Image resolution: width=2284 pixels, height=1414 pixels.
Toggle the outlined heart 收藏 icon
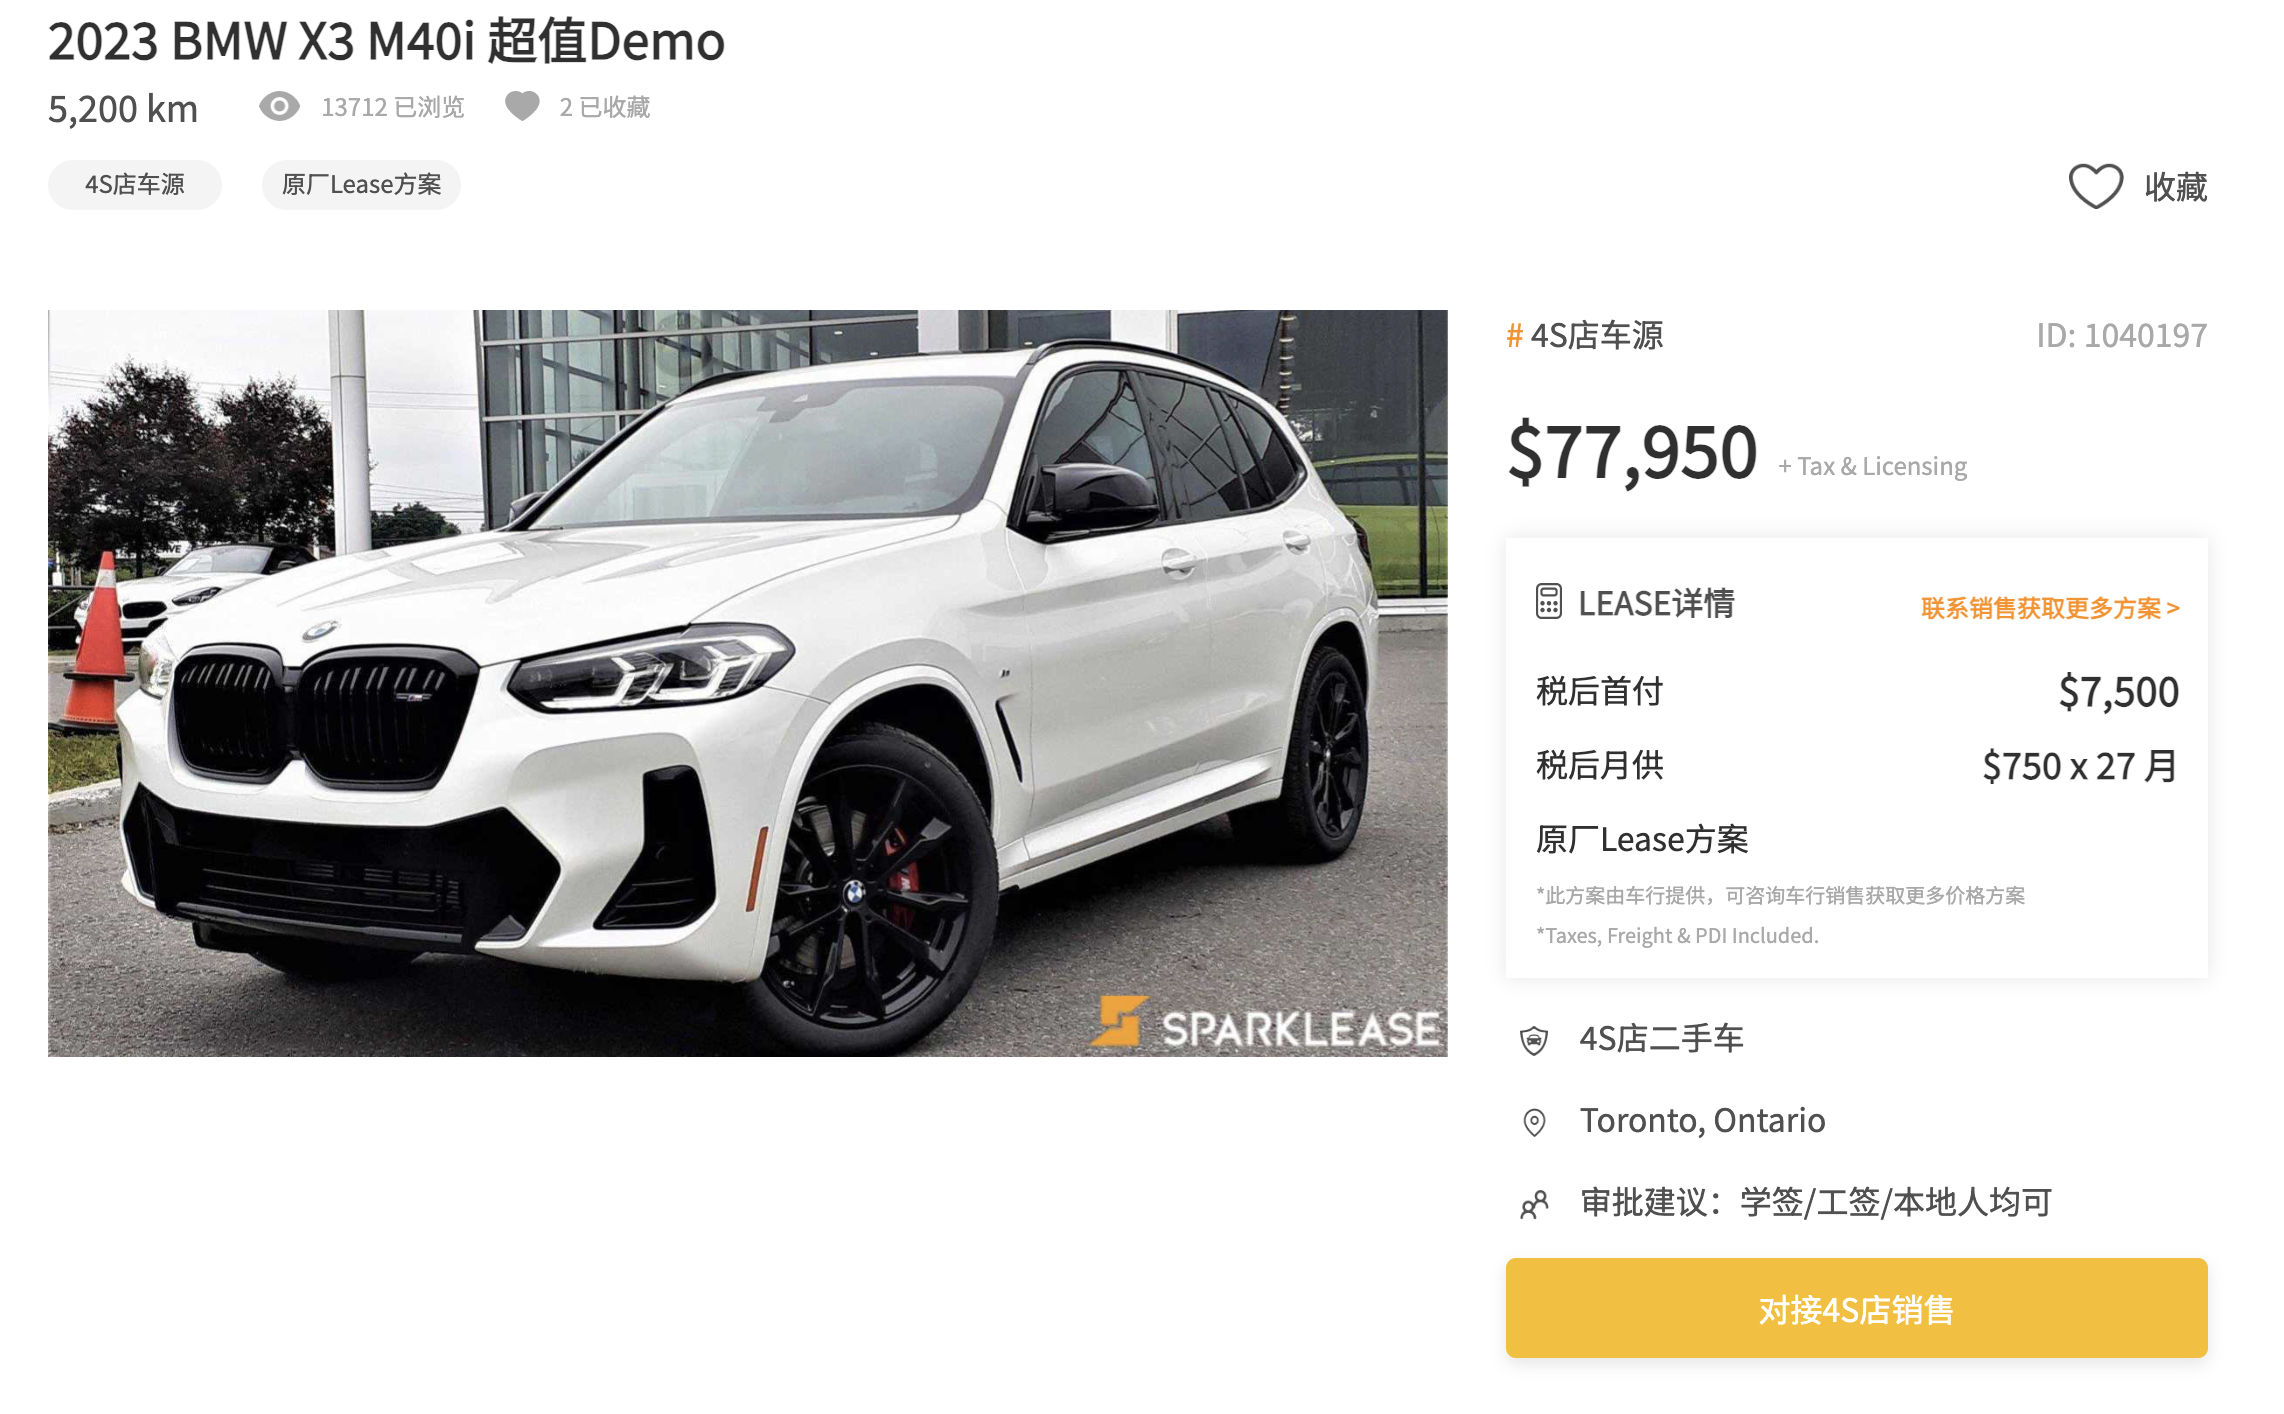click(2095, 186)
